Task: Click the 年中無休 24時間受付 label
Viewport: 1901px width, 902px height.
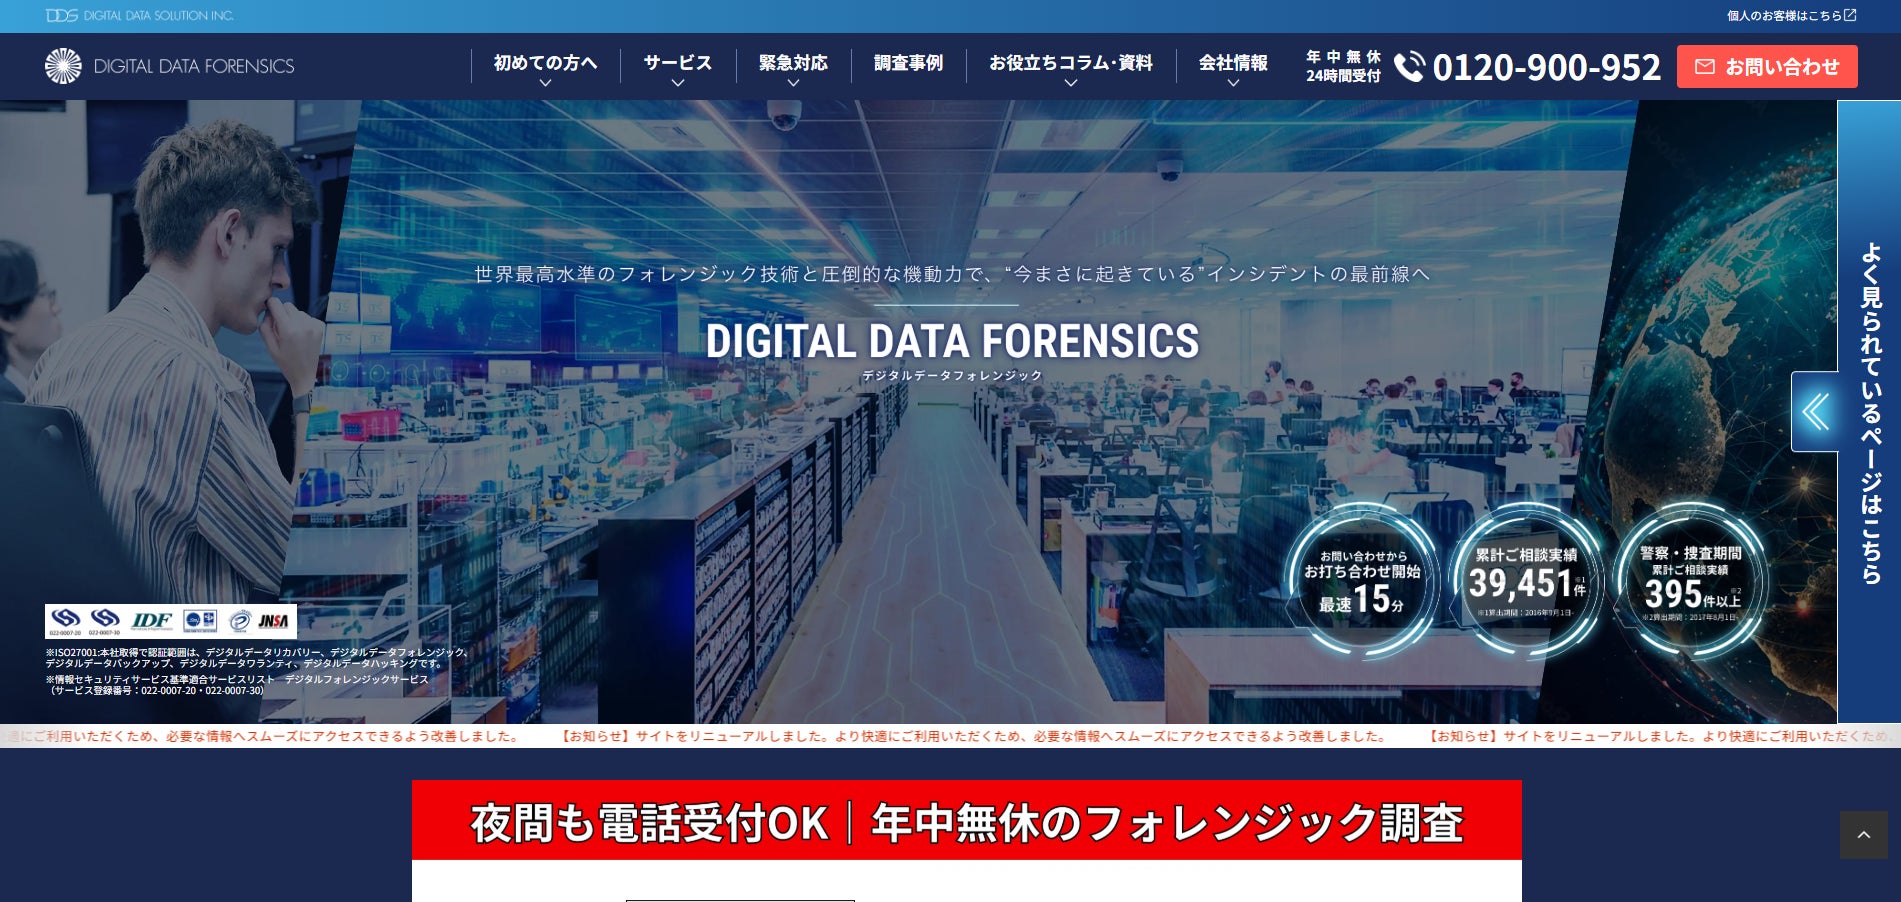Action: click(x=1343, y=66)
